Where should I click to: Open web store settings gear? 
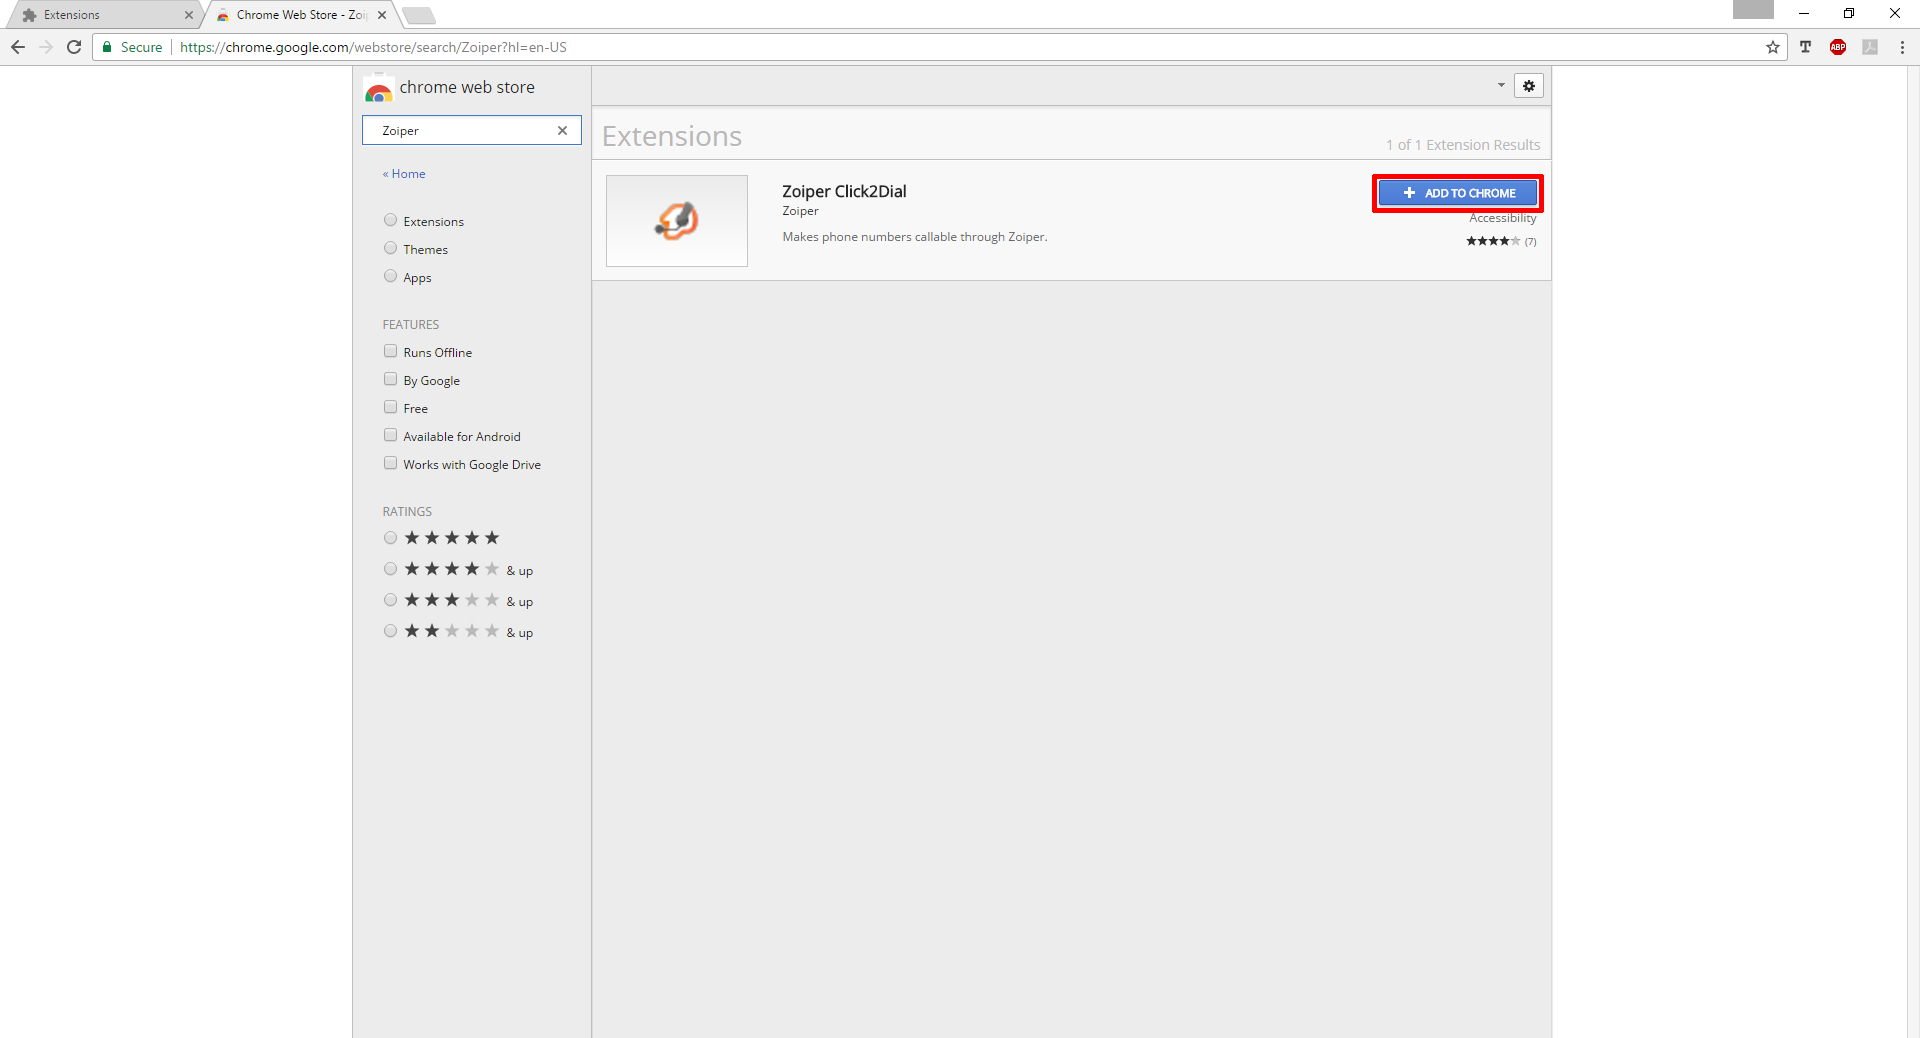click(x=1528, y=86)
